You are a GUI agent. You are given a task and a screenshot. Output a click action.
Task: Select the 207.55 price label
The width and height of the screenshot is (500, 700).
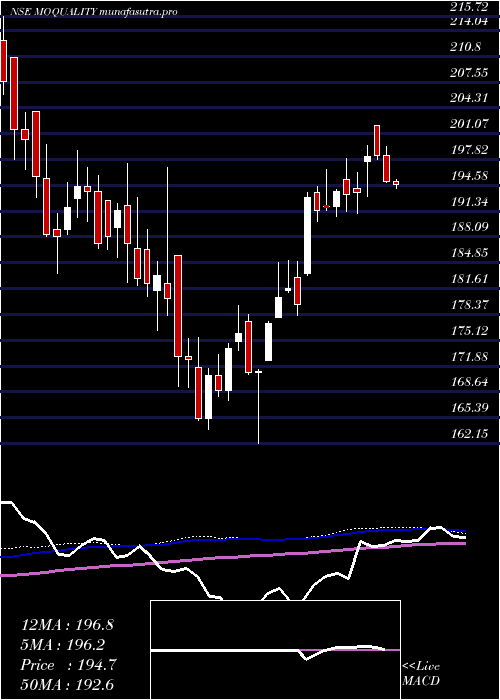pyautogui.click(x=467, y=72)
